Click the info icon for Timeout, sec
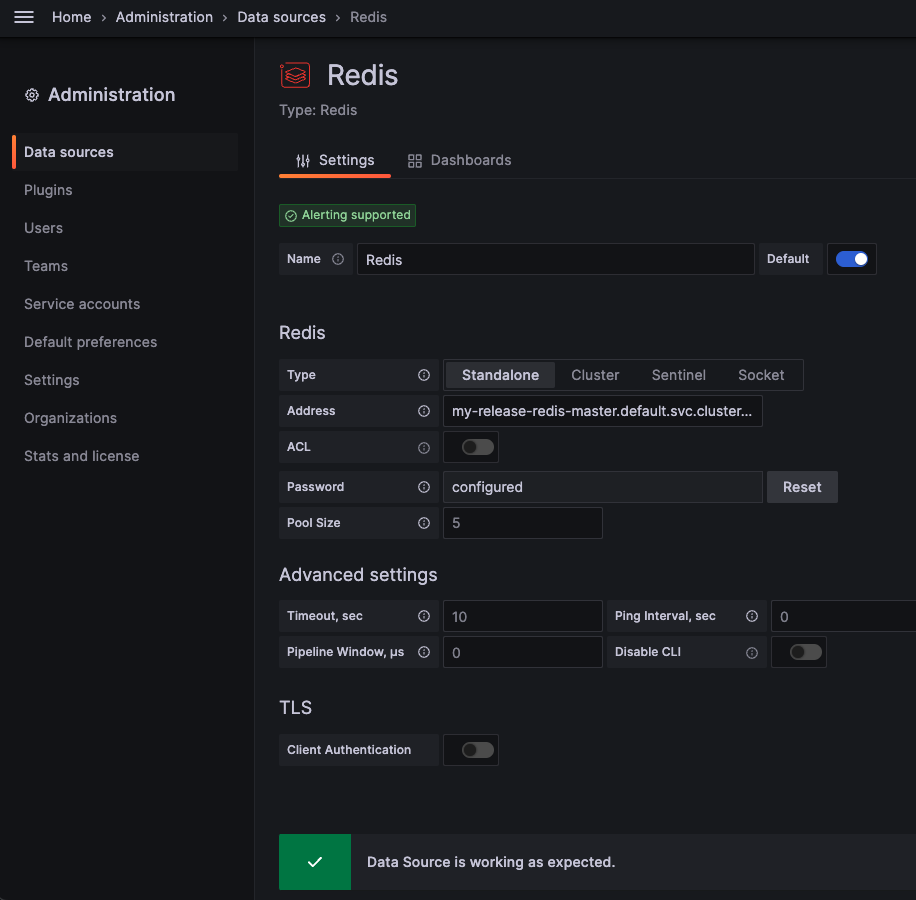The image size is (916, 900). pos(424,616)
